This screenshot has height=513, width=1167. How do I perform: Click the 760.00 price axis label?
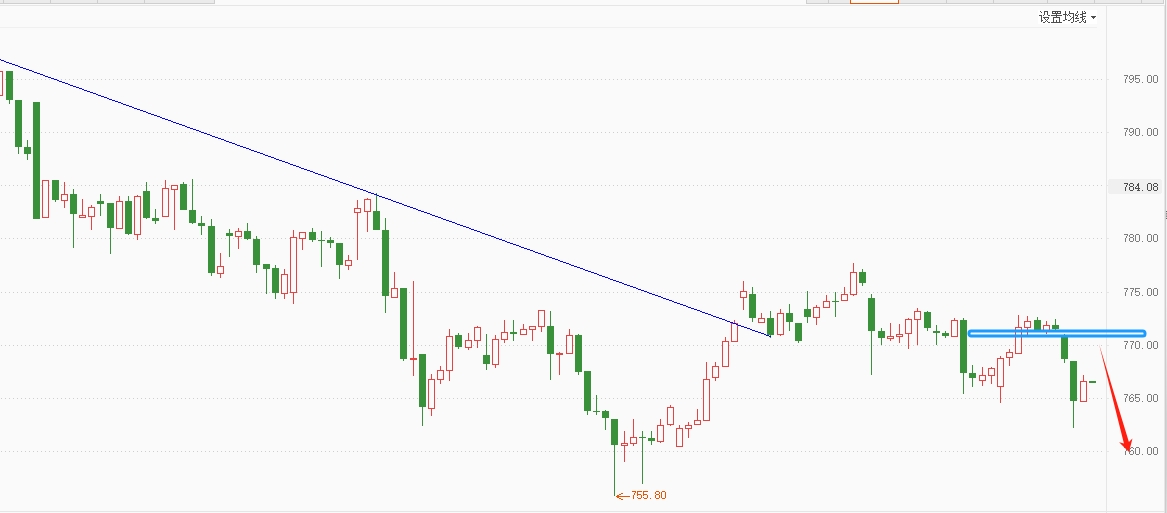coord(1141,451)
